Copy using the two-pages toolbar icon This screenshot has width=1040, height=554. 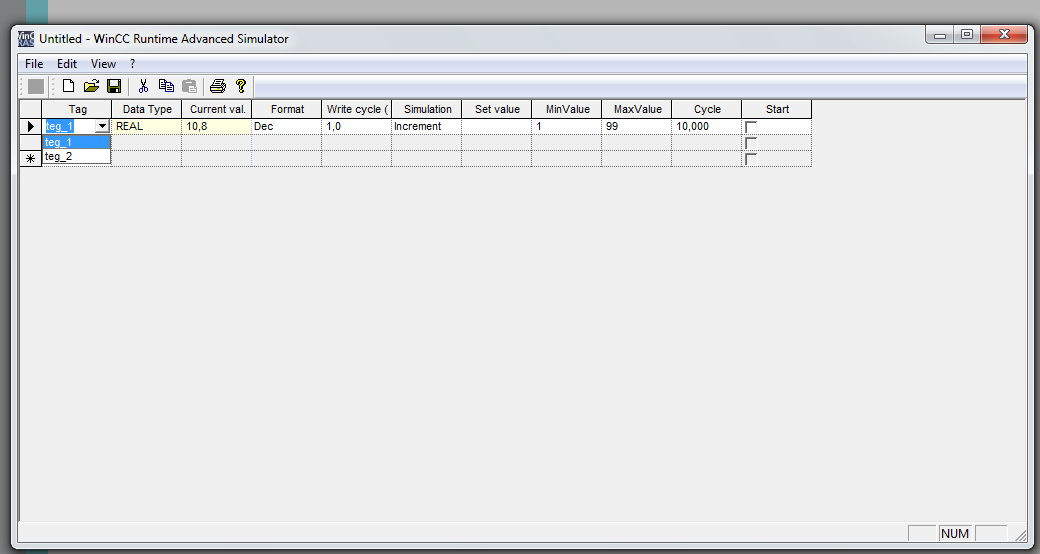tap(166, 86)
